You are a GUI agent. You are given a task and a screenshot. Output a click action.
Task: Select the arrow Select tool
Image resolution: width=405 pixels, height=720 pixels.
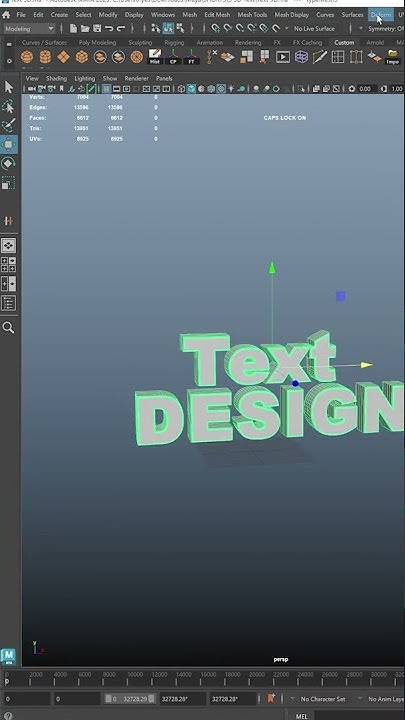pos(9,87)
